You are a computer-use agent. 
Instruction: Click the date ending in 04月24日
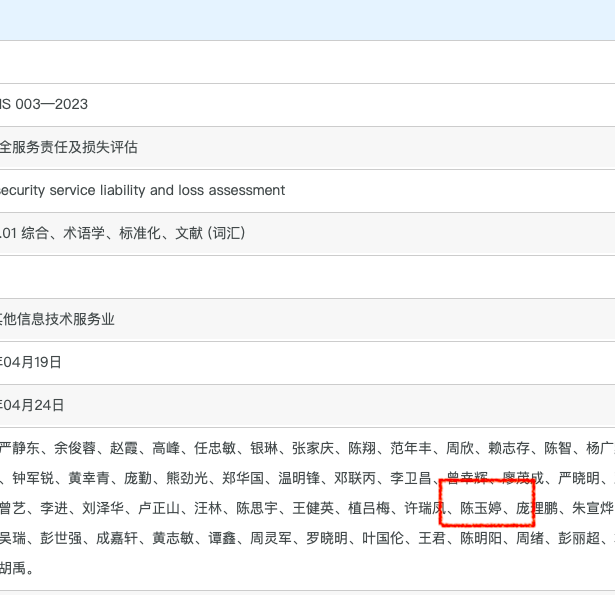click(32, 405)
